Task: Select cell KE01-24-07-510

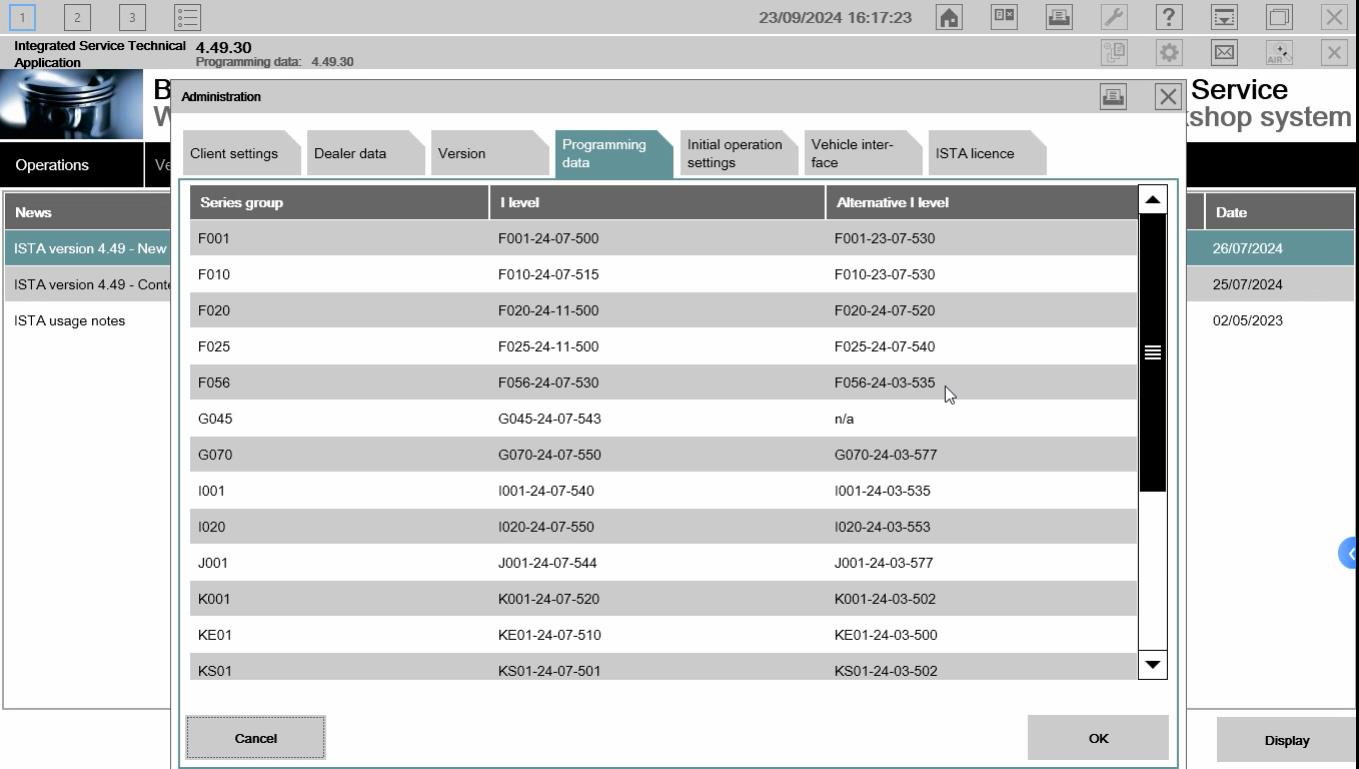Action: 657,634
